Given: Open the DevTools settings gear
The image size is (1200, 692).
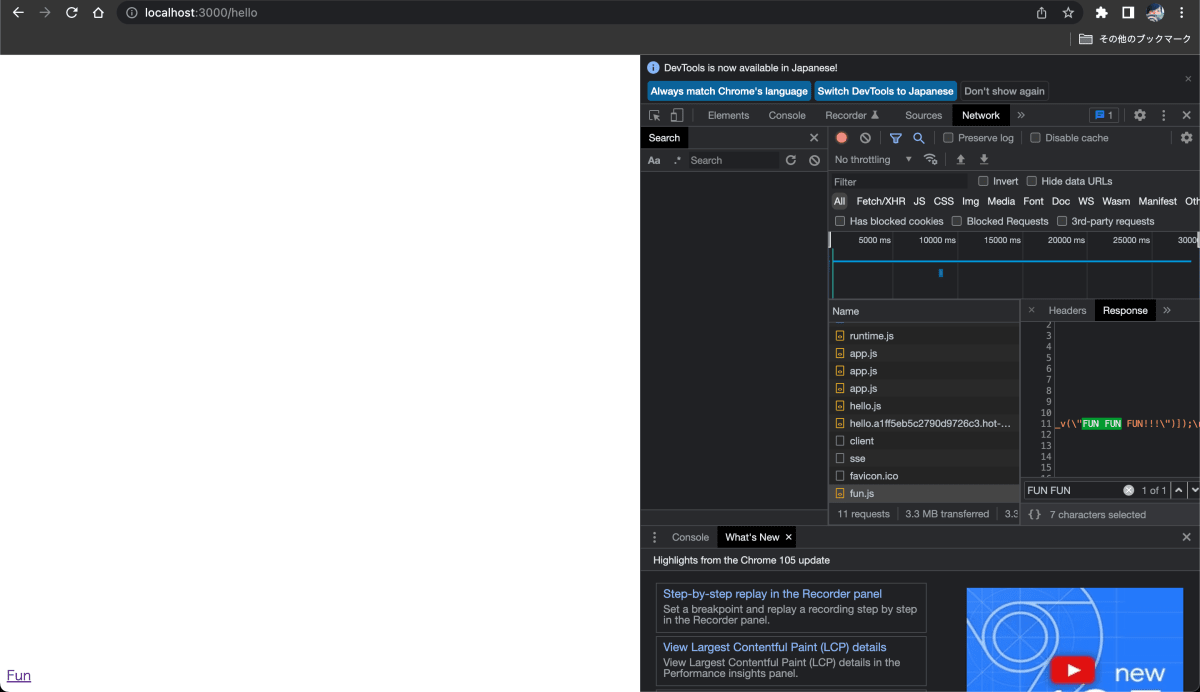Looking at the screenshot, I should 1139,115.
